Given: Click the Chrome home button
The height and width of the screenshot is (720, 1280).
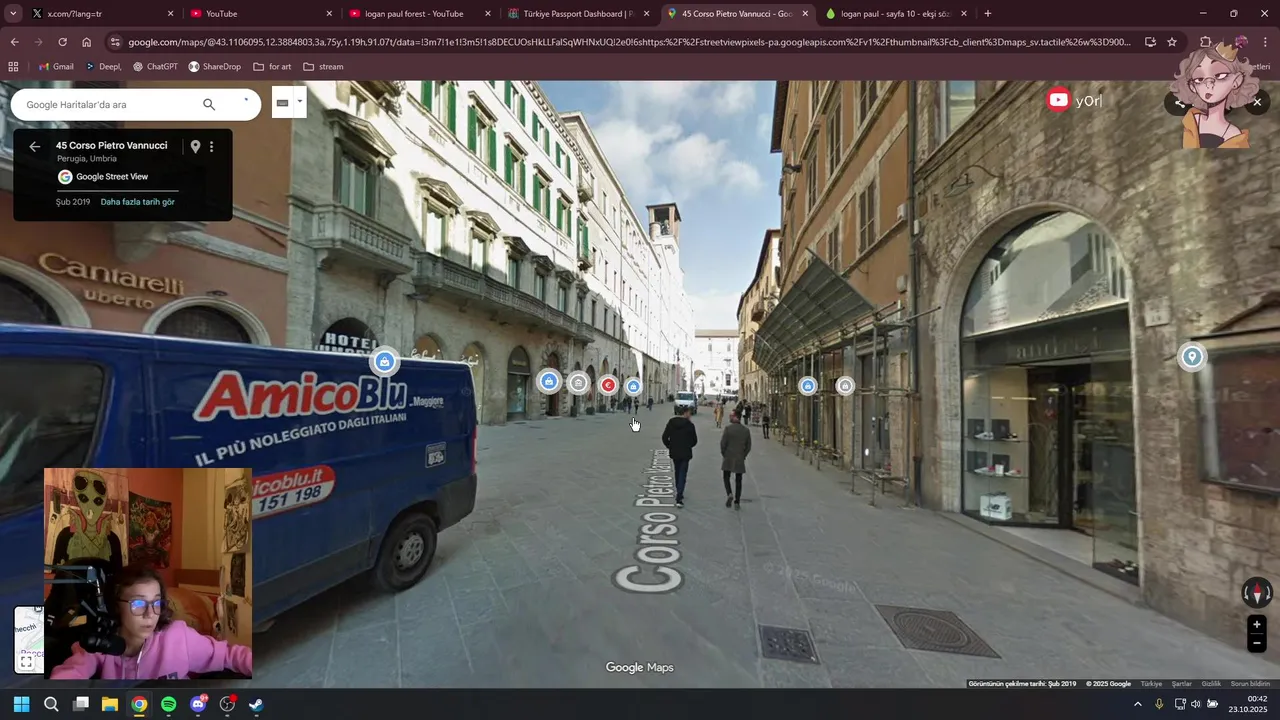Looking at the screenshot, I should 86,42.
